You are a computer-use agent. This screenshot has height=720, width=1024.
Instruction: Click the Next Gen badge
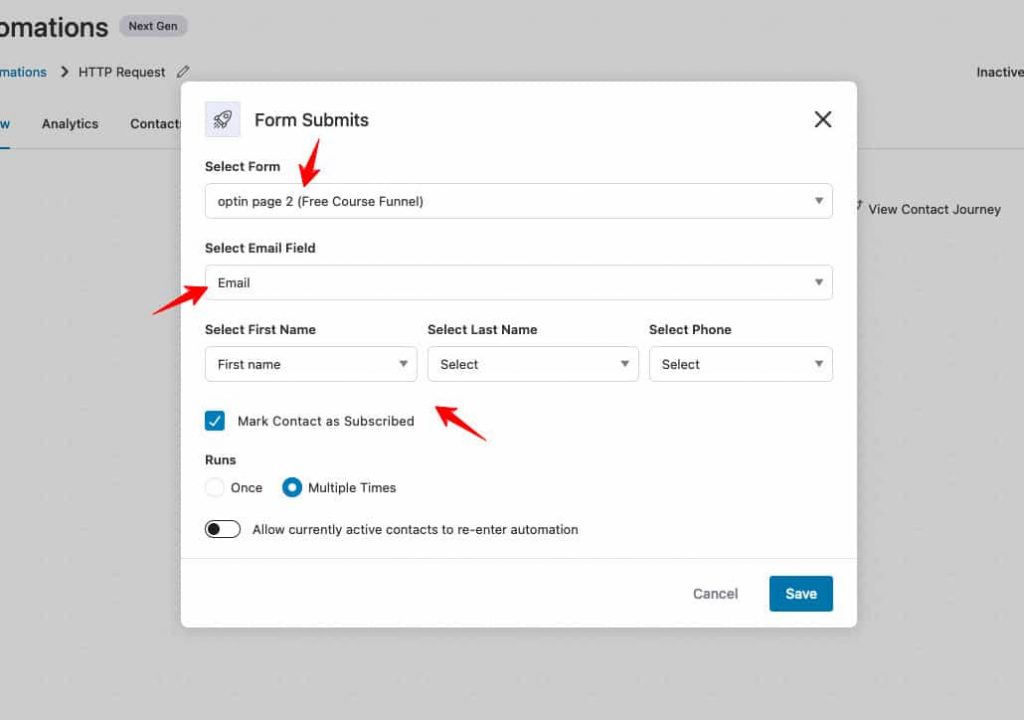coord(153,26)
